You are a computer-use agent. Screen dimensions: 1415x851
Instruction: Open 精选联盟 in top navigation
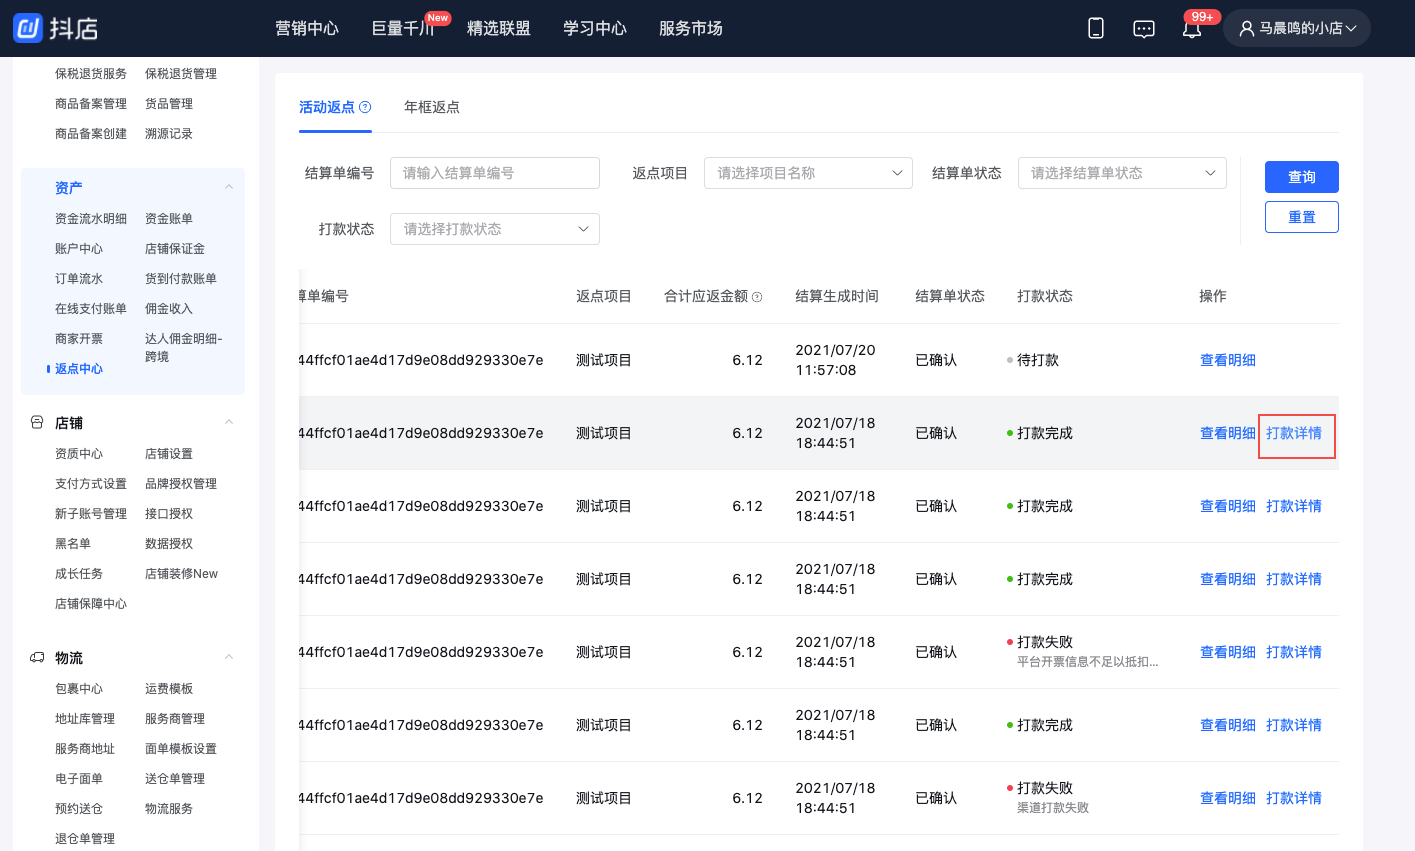click(x=499, y=28)
